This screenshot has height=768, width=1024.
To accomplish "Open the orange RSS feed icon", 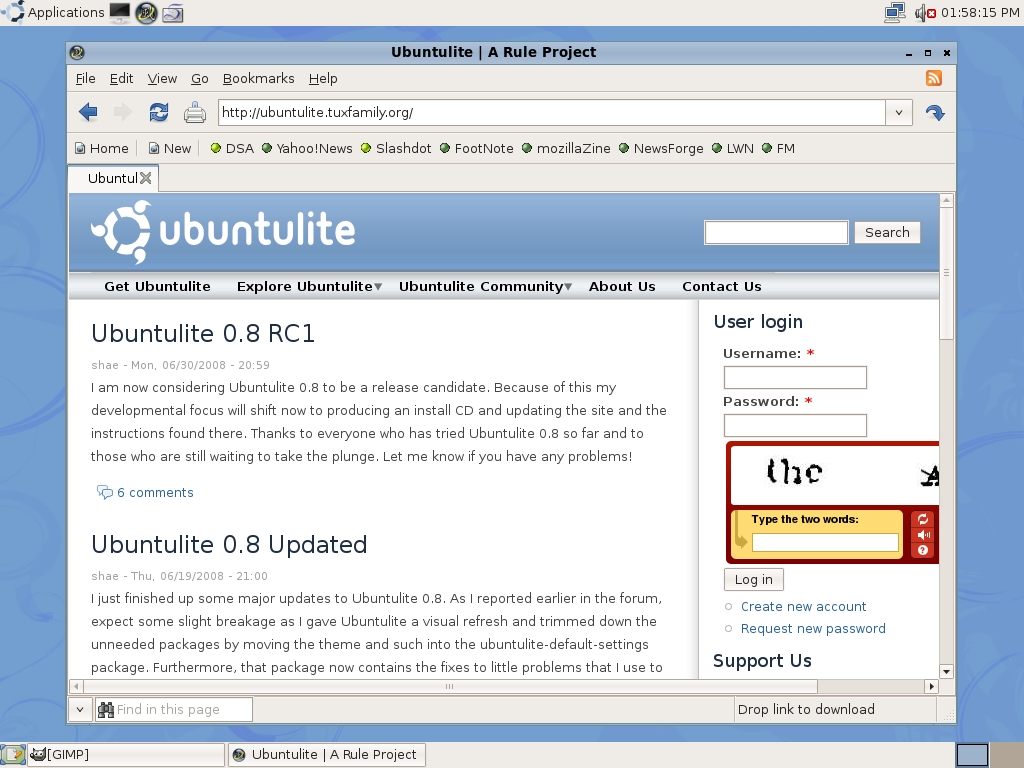I will (x=934, y=78).
